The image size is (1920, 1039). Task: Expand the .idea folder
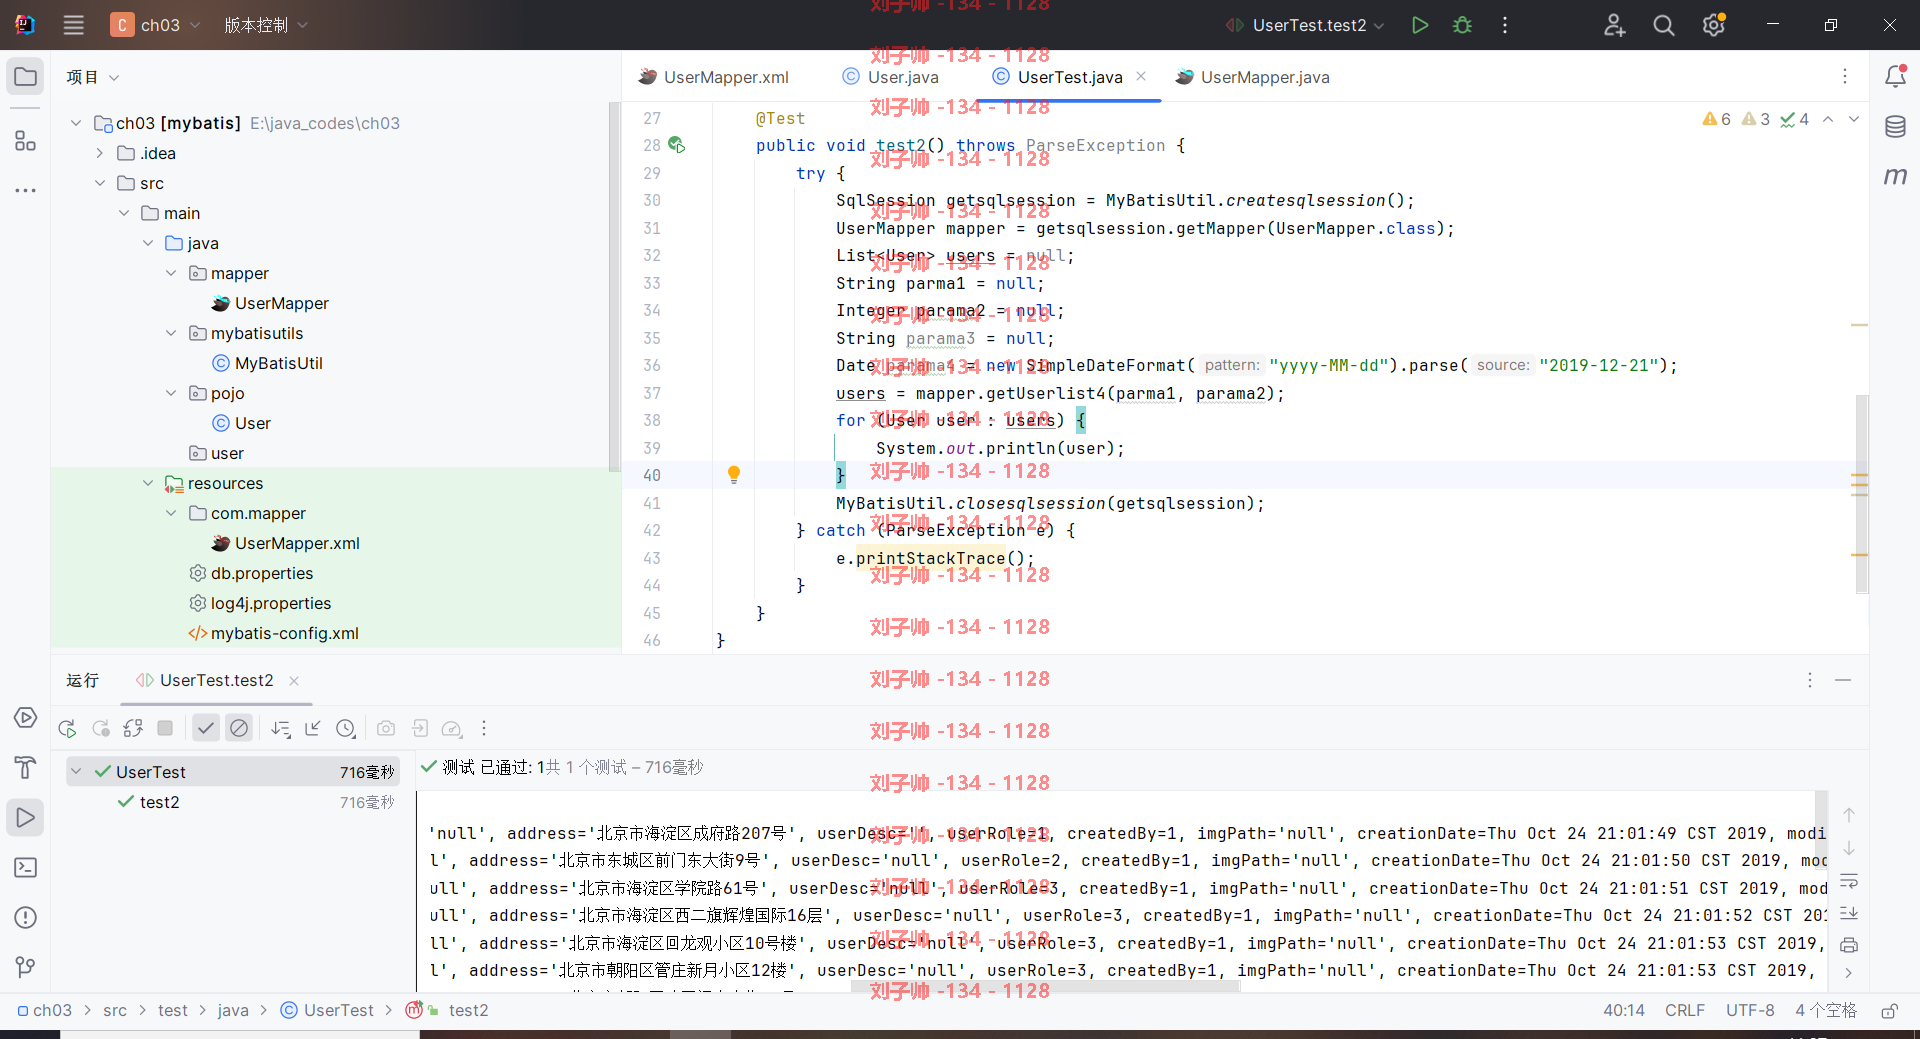[100, 153]
